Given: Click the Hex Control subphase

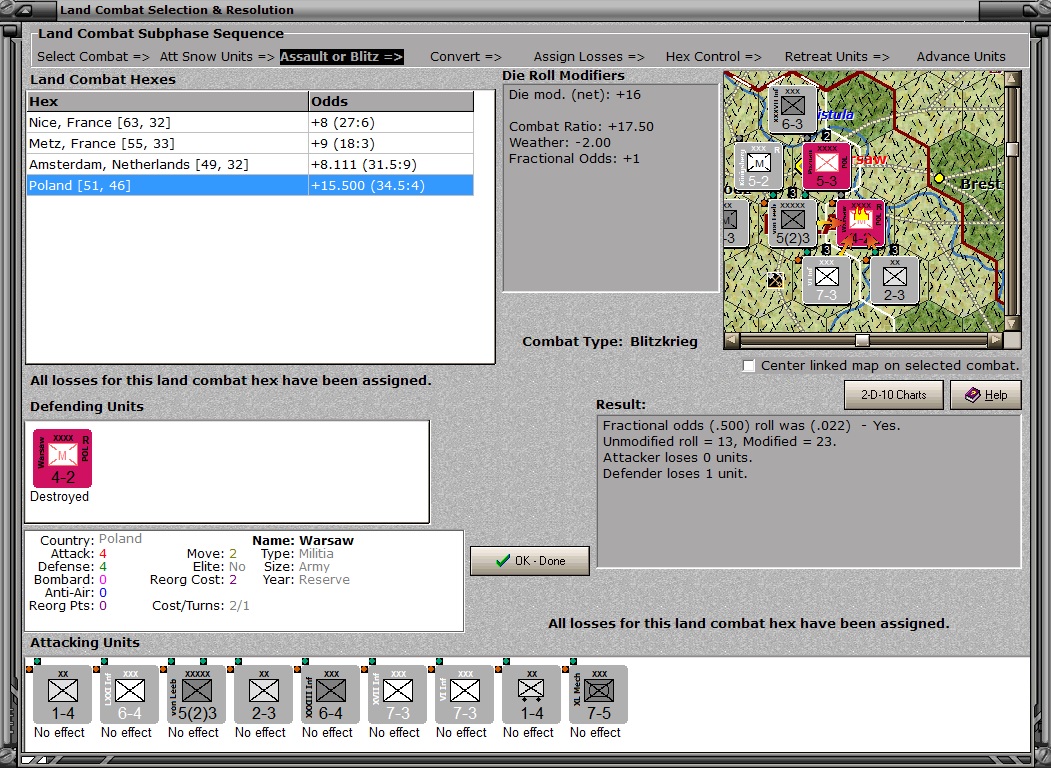Looking at the screenshot, I should tap(713, 57).
